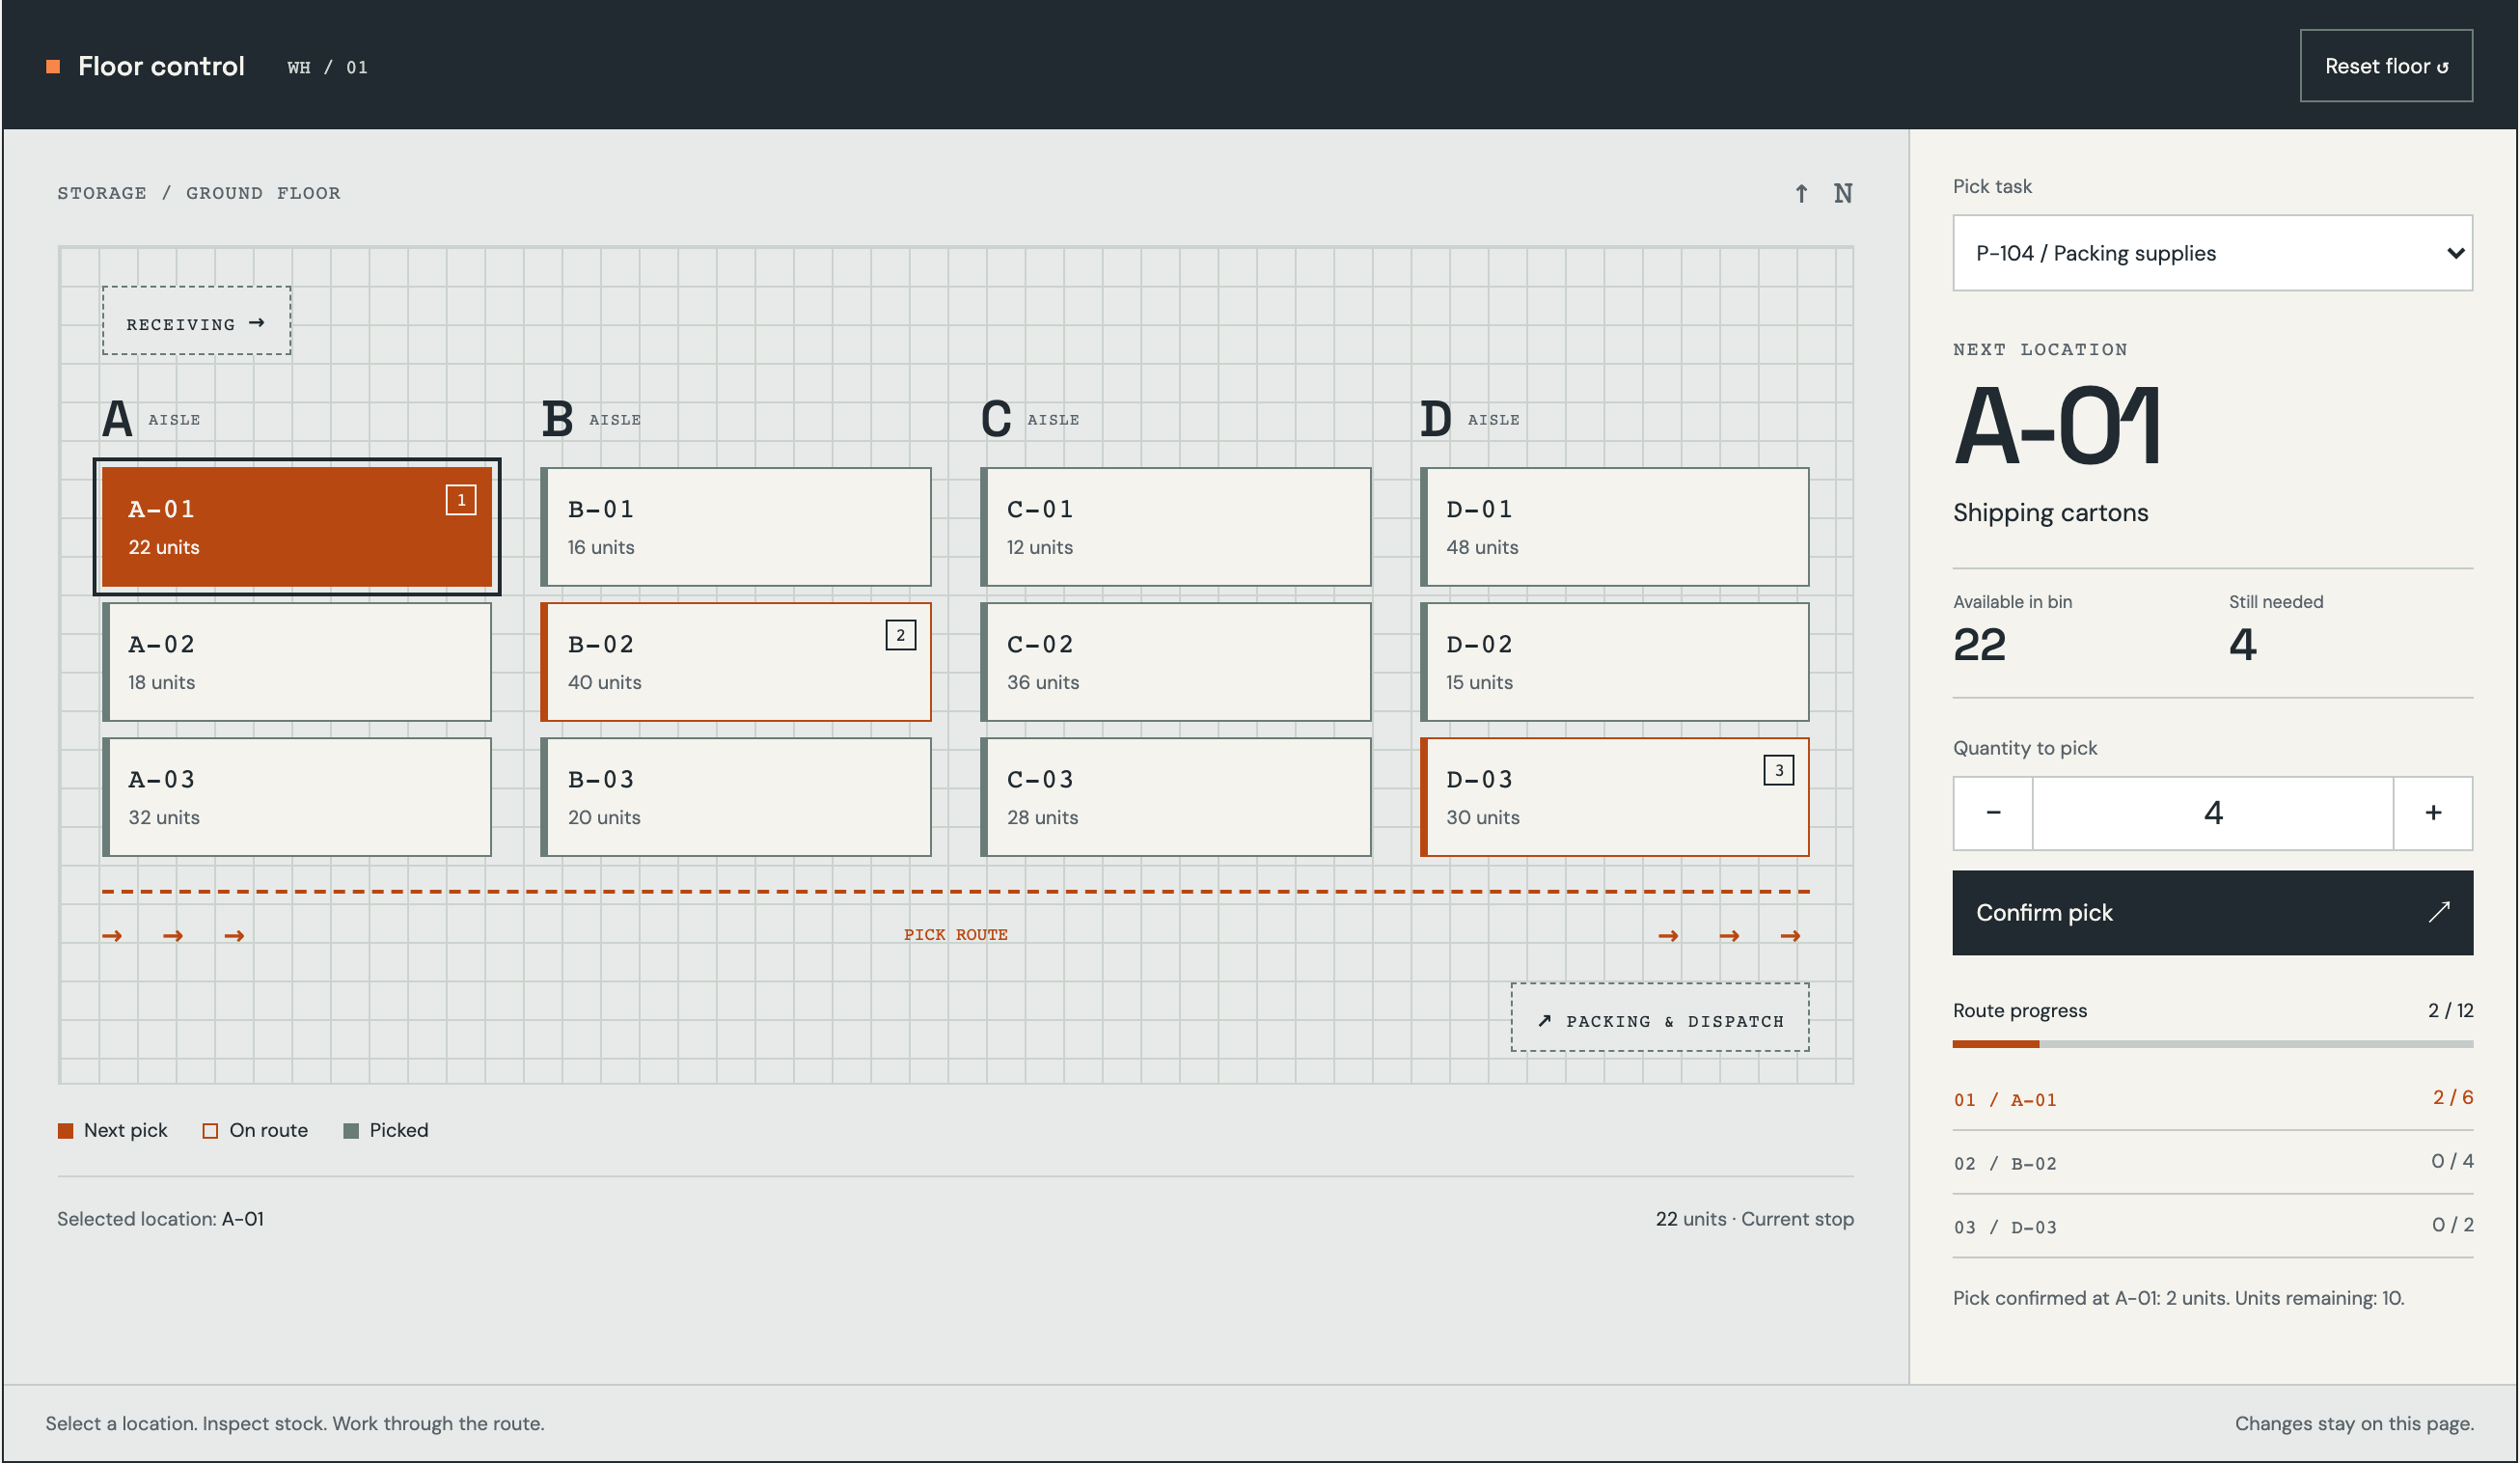The height and width of the screenshot is (1463, 2520).
Task: Click the Selected location: A-01 text
Action: tap(160, 1219)
